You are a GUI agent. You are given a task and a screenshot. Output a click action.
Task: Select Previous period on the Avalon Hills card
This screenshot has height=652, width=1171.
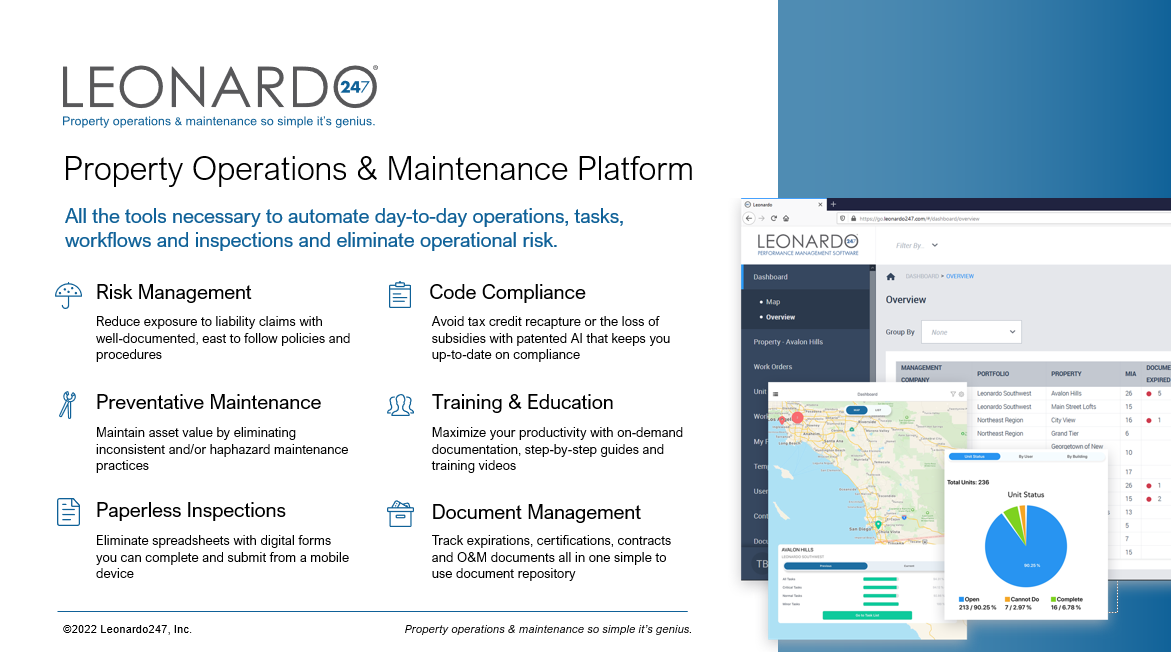tap(825, 566)
